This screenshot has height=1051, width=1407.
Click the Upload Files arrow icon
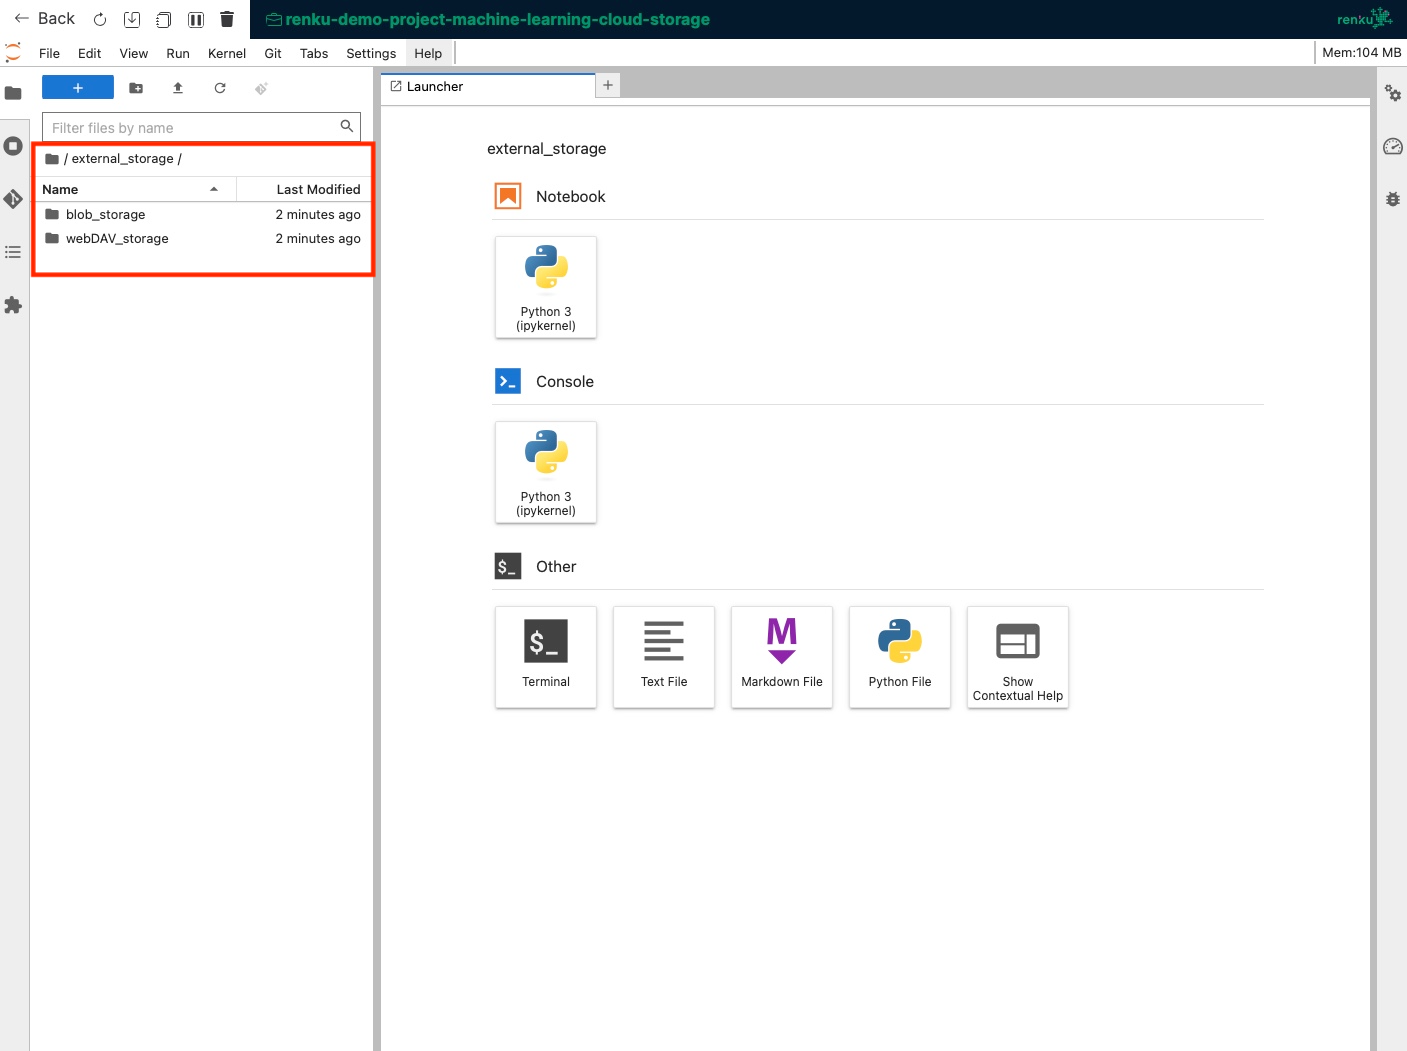178,88
